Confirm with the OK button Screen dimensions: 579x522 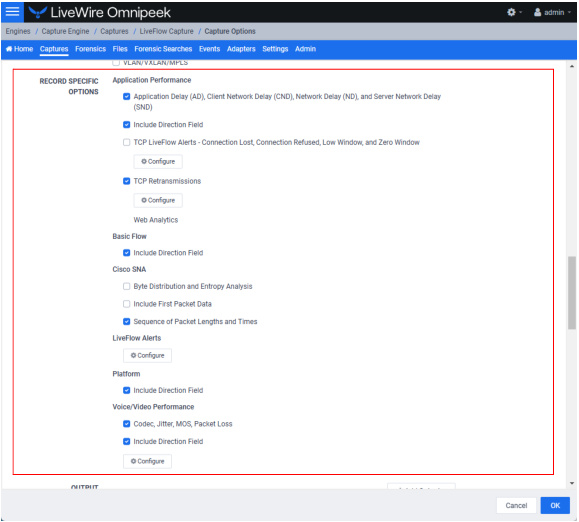coord(555,506)
